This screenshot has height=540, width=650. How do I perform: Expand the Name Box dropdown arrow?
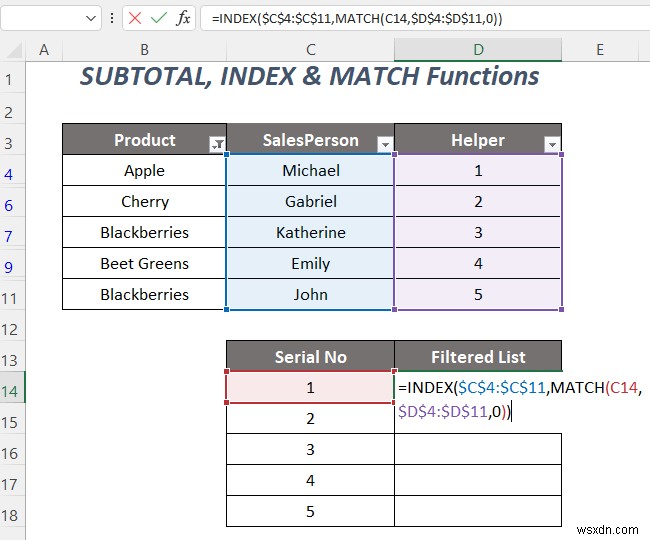[x=90, y=18]
